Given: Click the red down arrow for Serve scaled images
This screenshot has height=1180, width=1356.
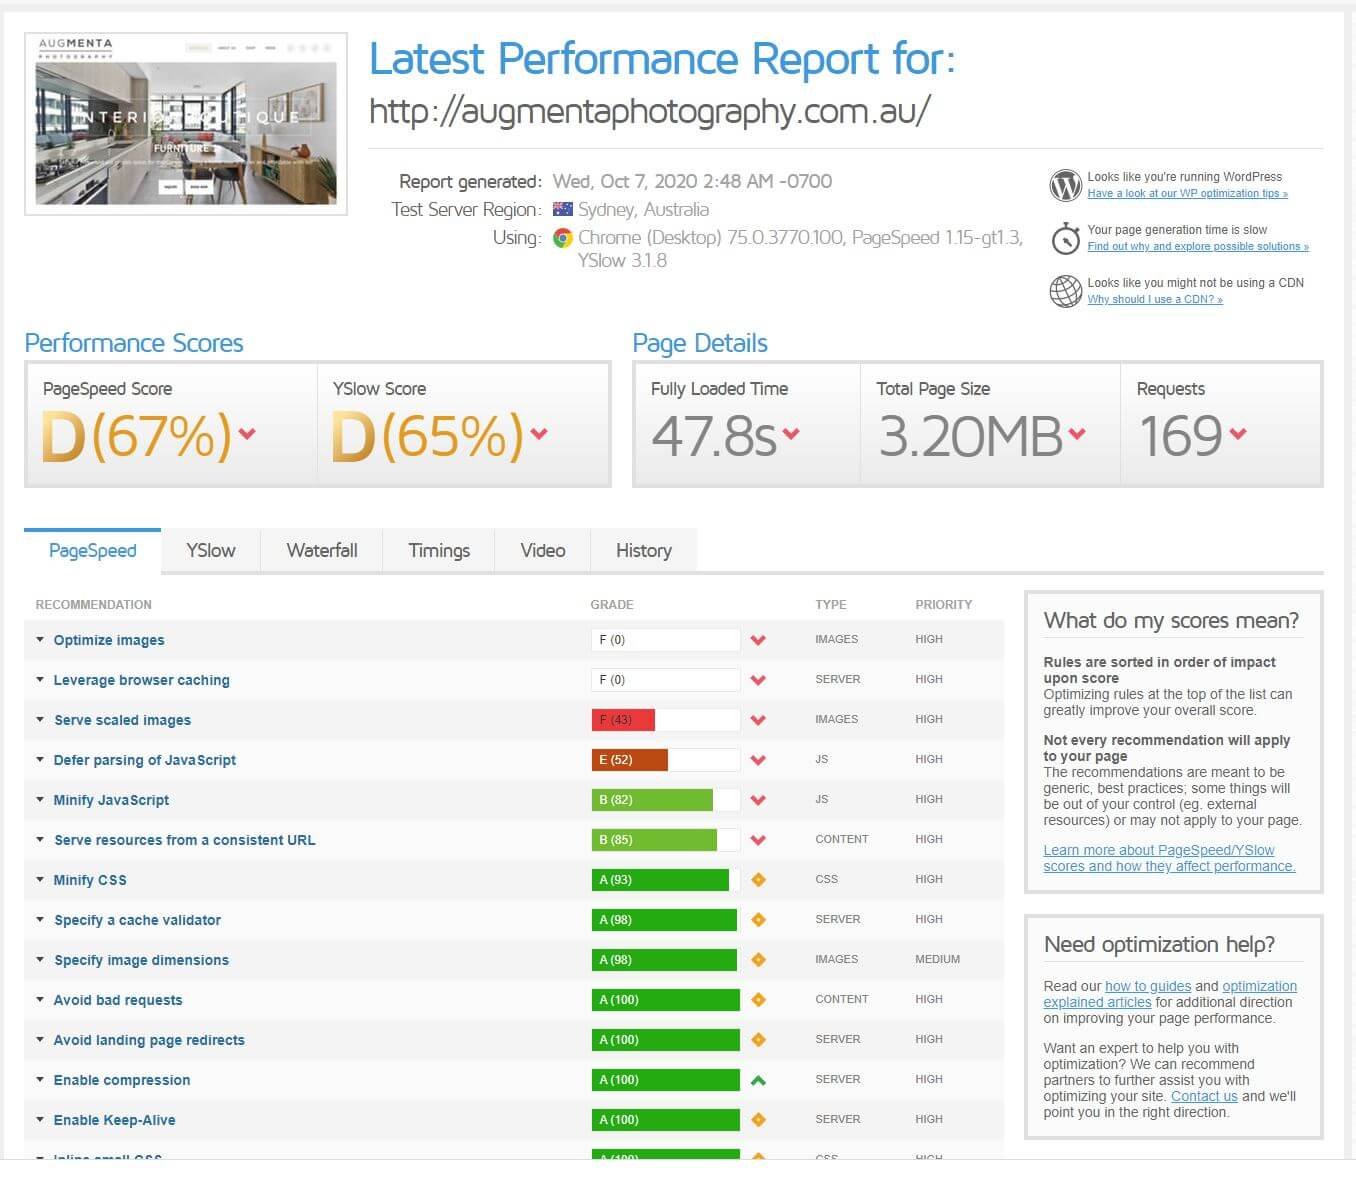Looking at the screenshot, I should (x=758, y=720).
